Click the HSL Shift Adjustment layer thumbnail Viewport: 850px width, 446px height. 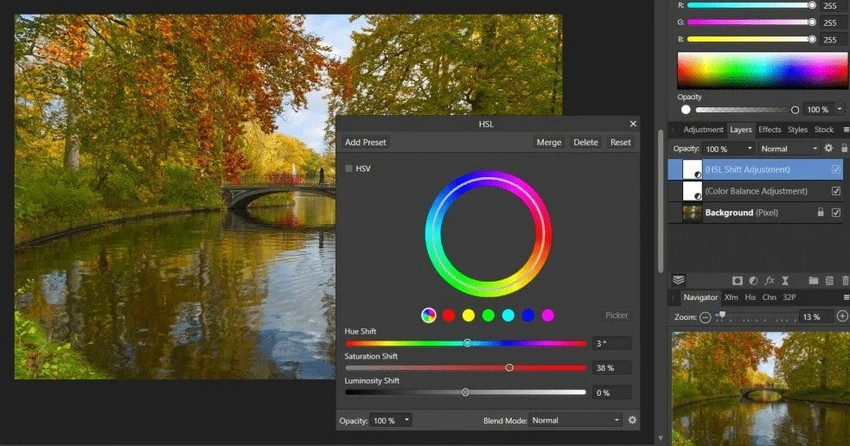[692, 169]
